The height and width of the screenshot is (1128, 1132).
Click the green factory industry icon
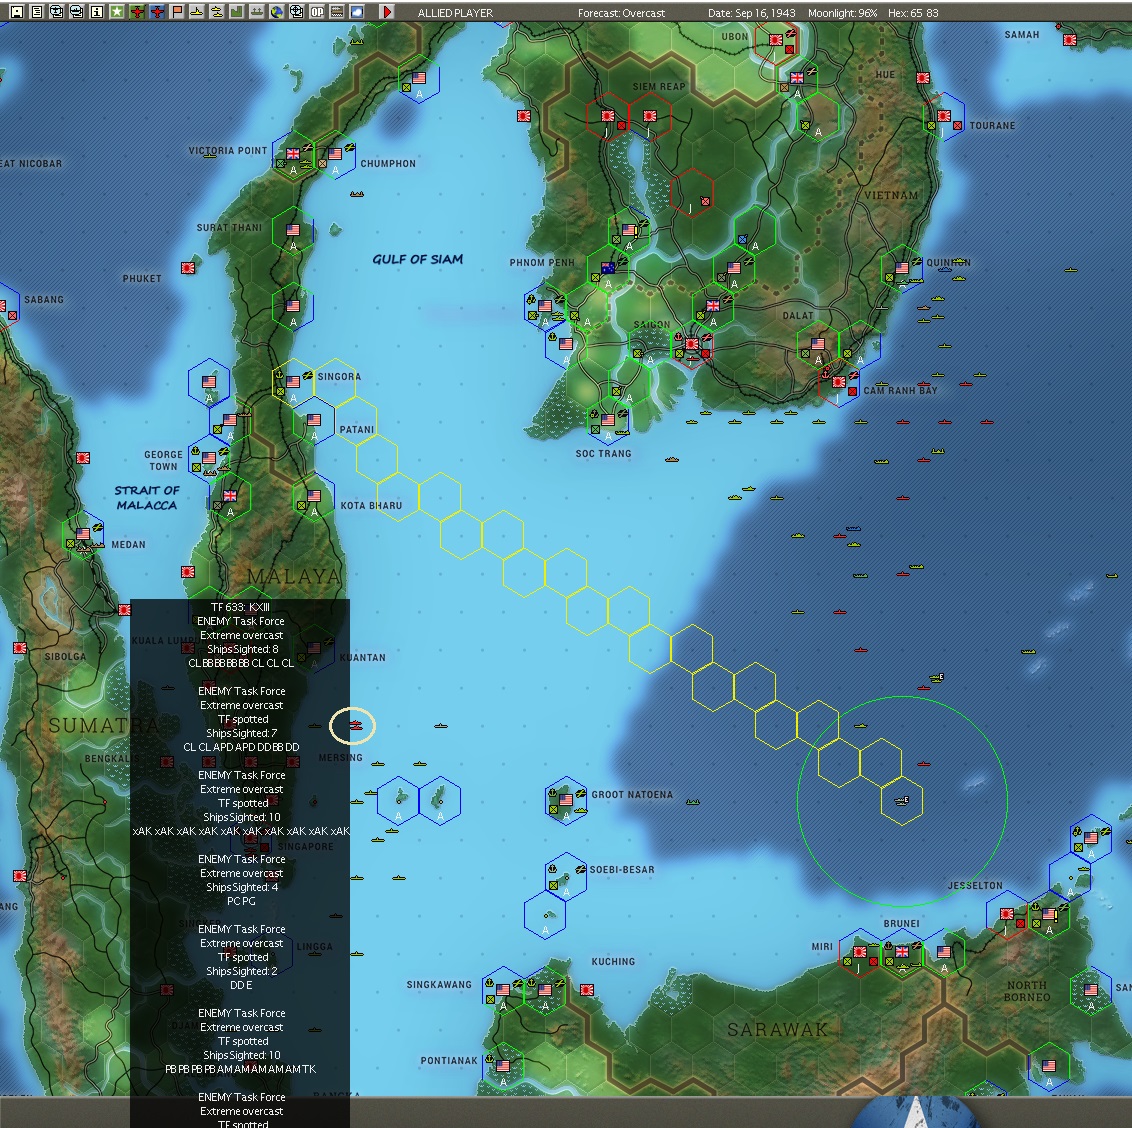click(237, 12)
